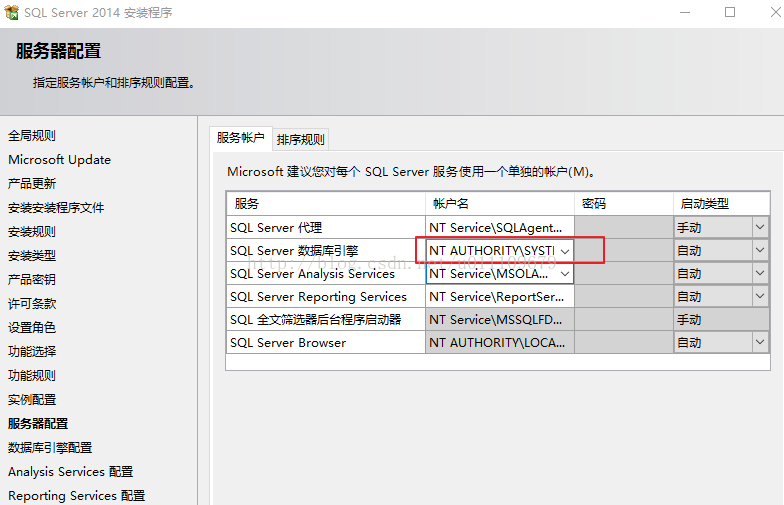The image size is (784, 505).
Task: Go to 全局规则 step in sidebar
Action: [x=32, y=136]
